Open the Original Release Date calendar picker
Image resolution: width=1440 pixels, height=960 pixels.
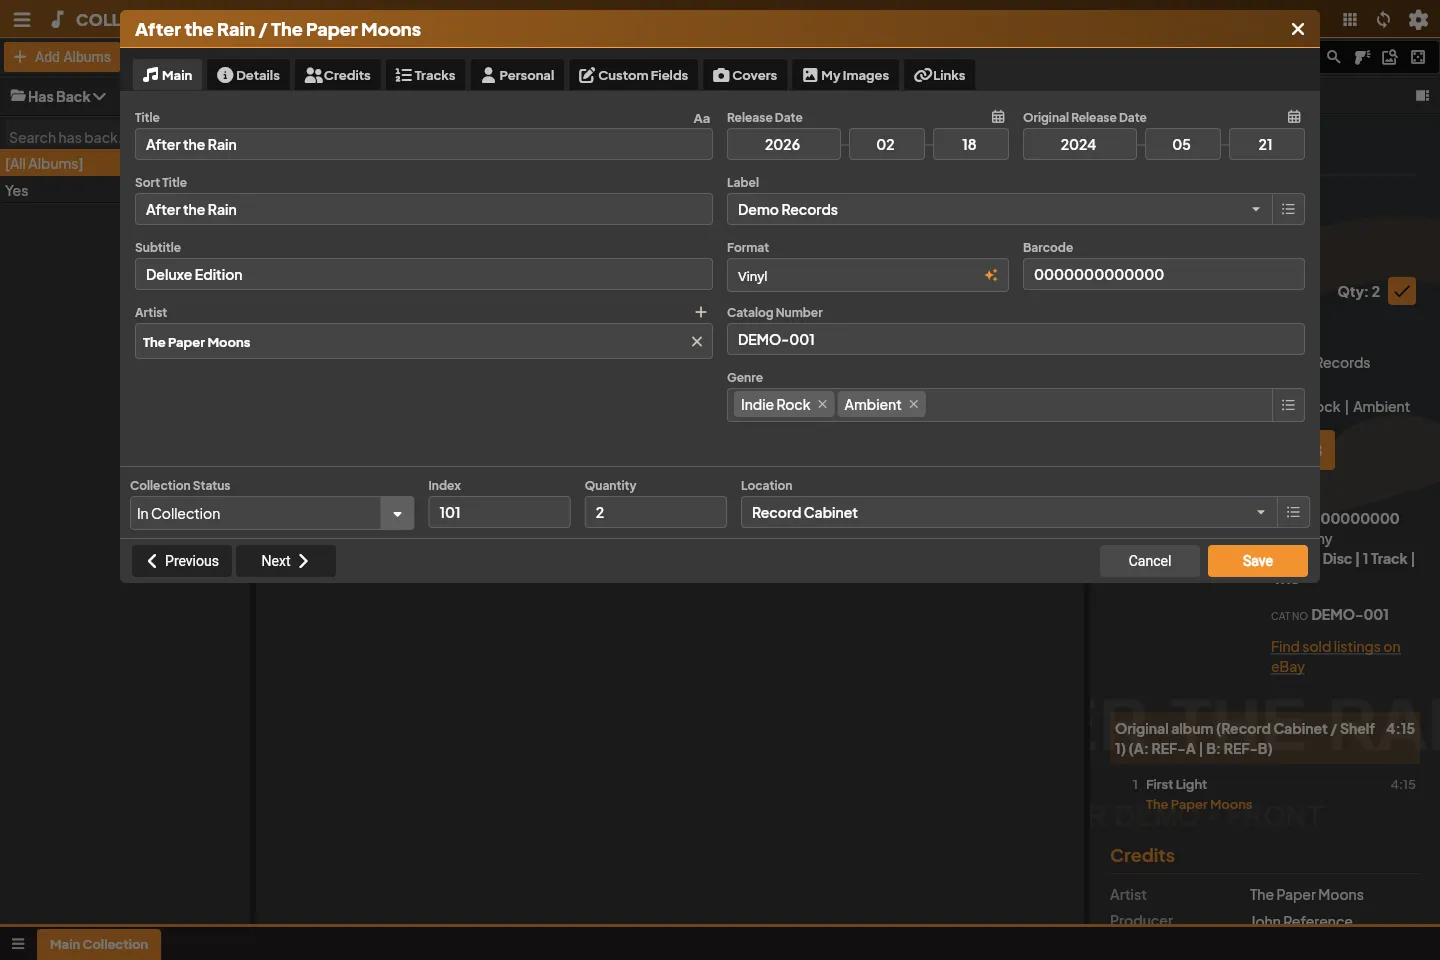point(1294,117)
